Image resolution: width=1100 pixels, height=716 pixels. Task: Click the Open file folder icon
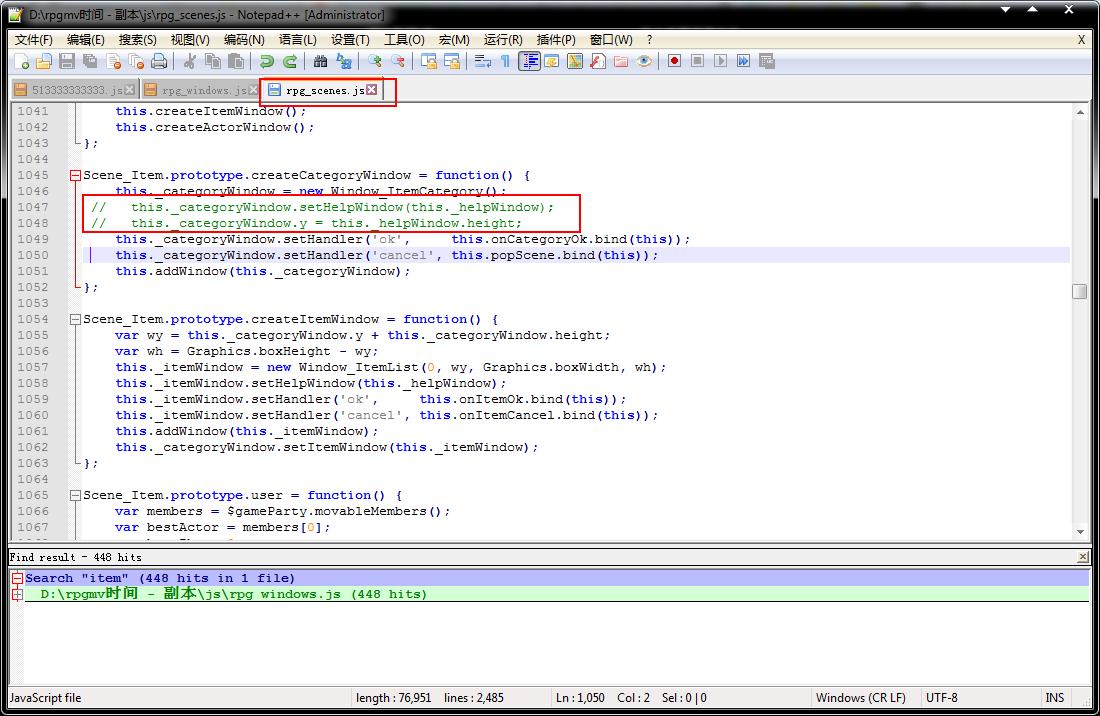44,62
